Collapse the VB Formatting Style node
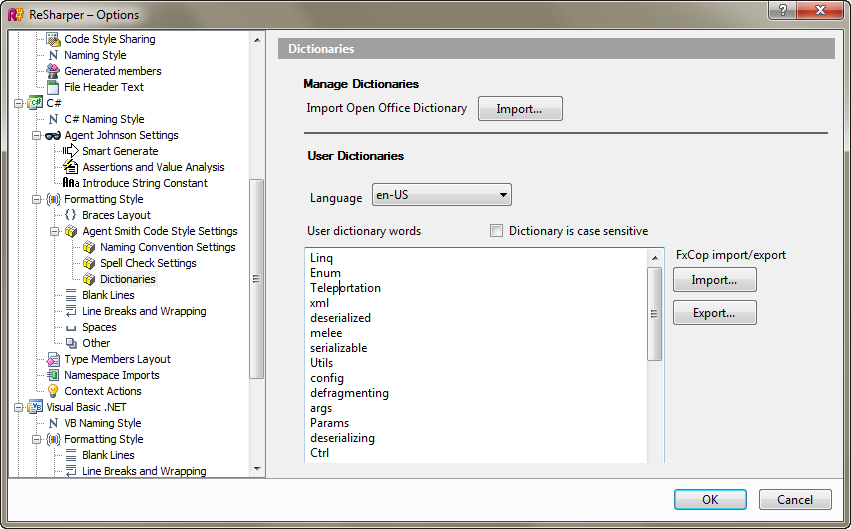 [36, 439]
